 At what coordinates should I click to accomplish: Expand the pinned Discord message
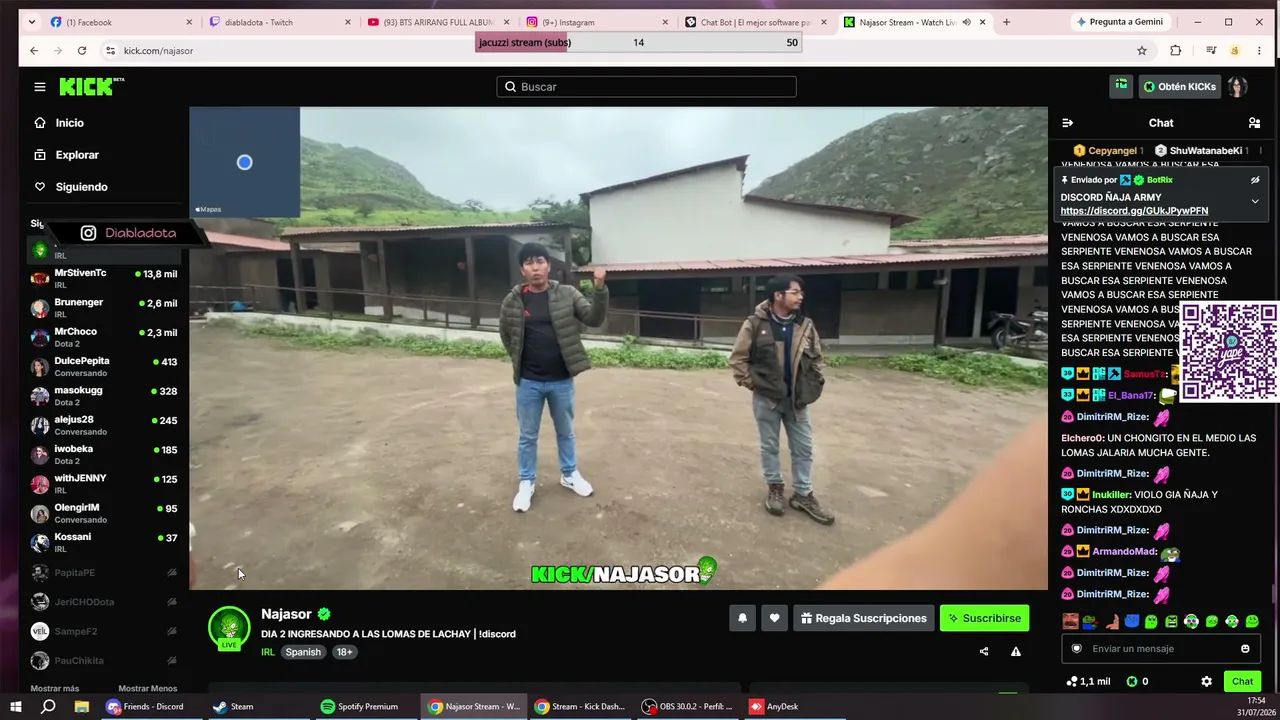pos(1255,201)
